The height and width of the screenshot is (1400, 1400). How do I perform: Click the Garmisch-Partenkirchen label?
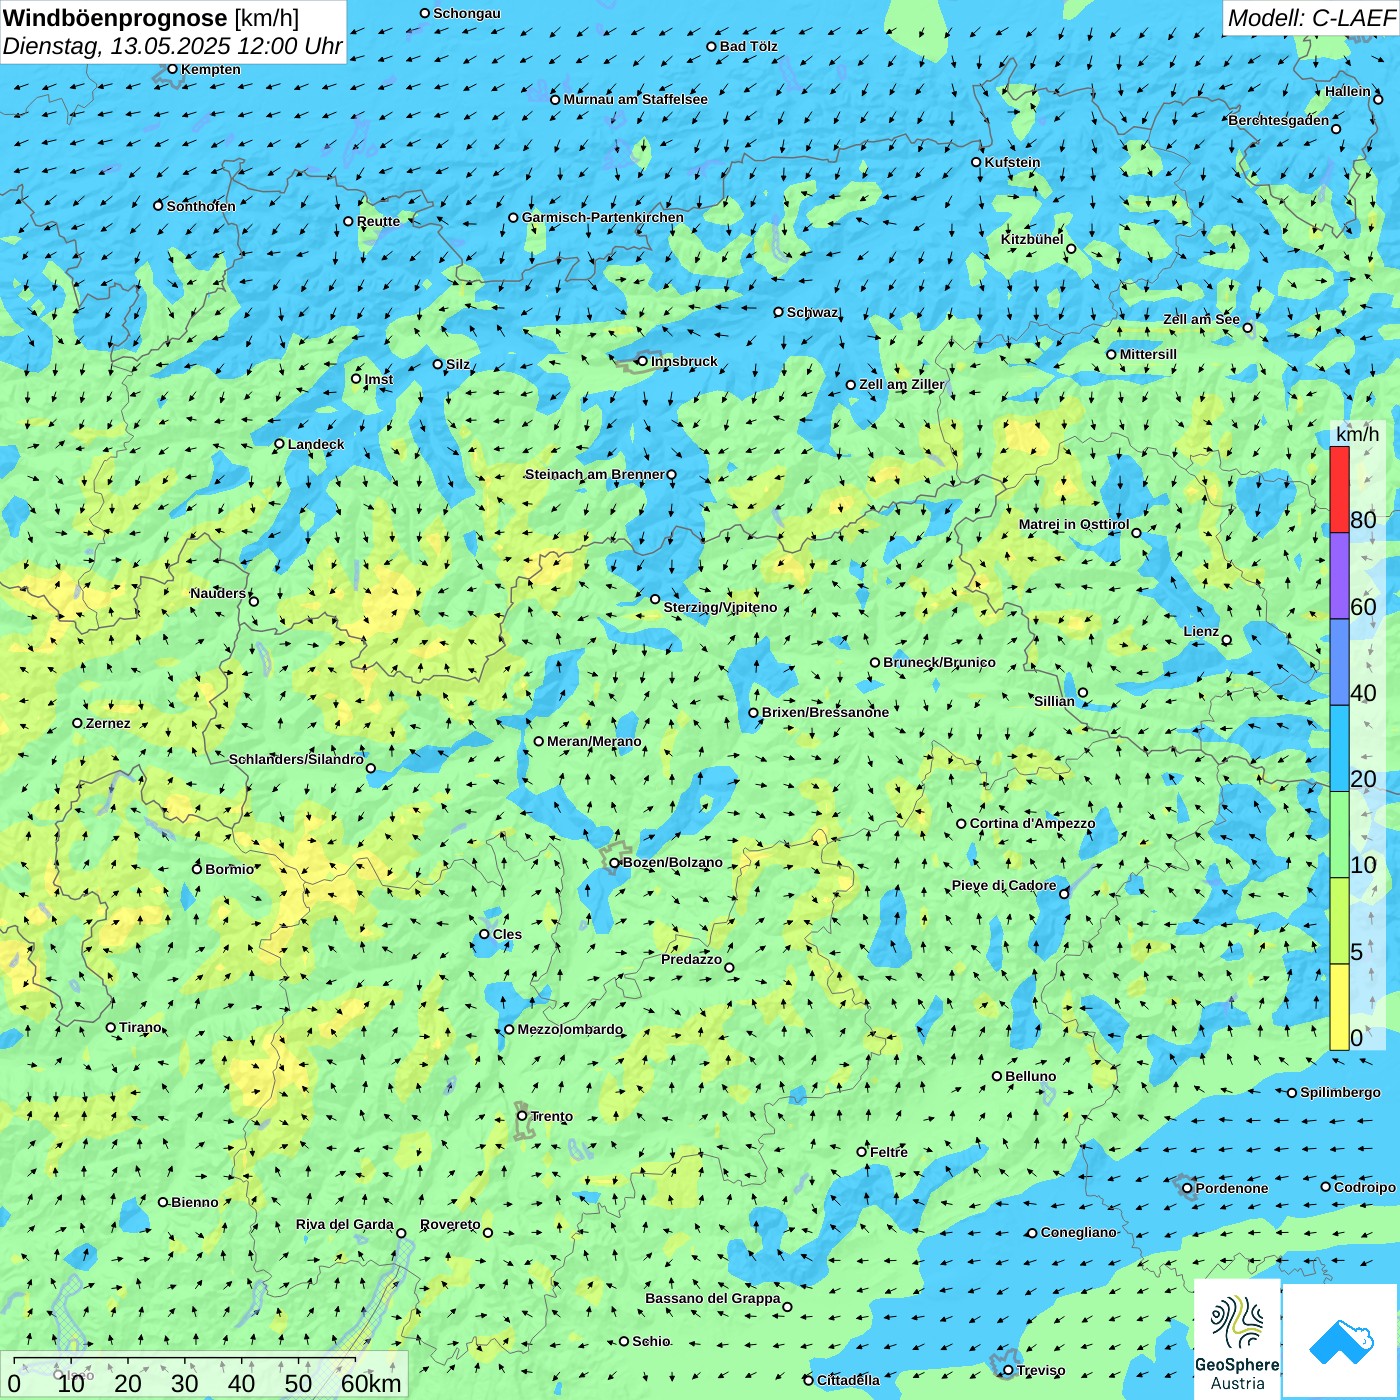pyautogui.click(x=603, y=217)
